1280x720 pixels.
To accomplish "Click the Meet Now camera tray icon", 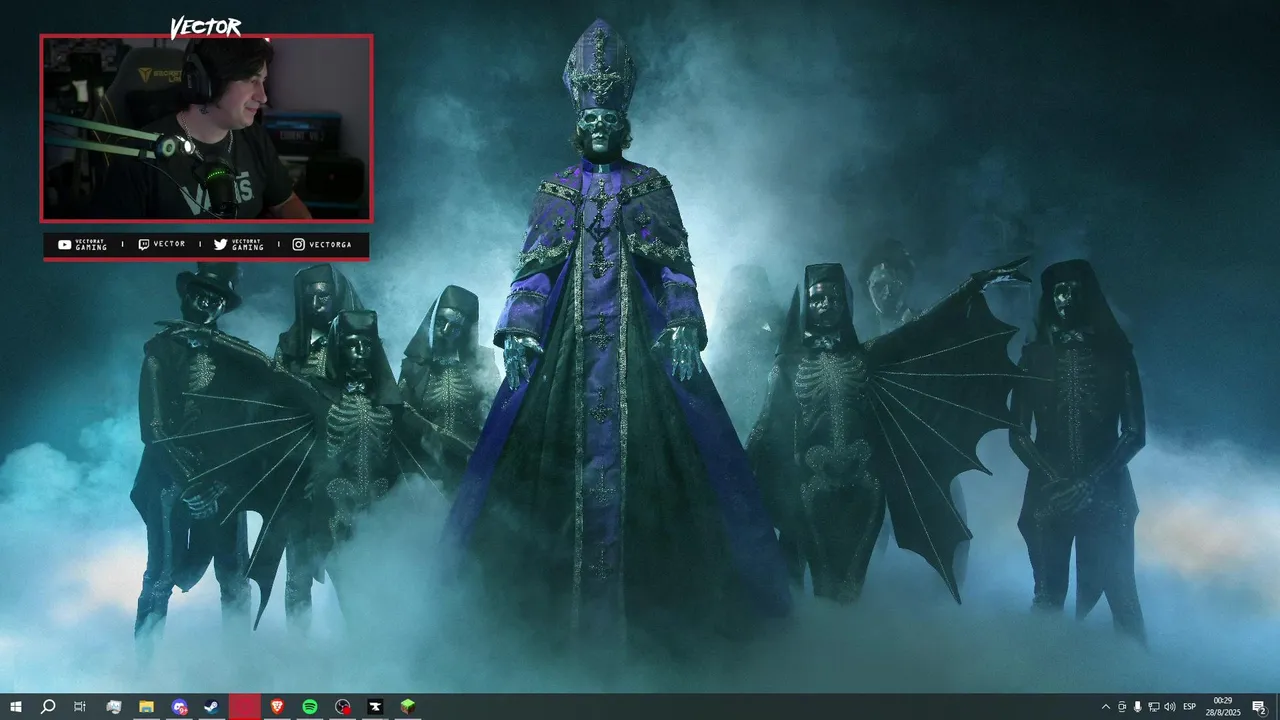I will [1122, 707].
